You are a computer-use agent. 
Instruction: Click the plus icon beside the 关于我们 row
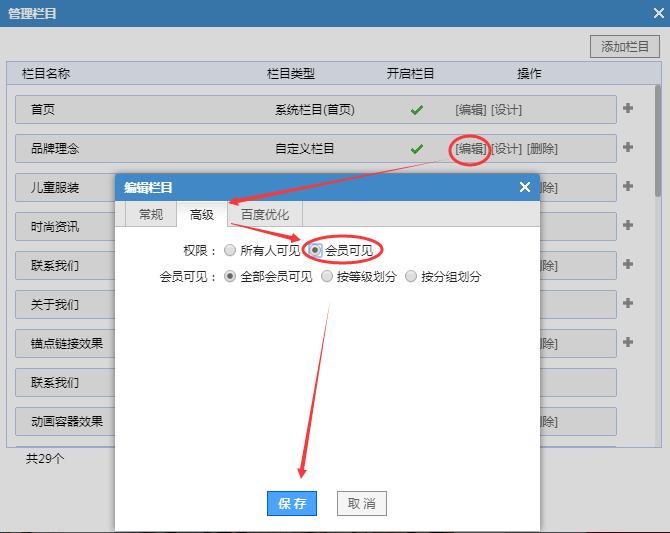pyautogui.click(x=628, y=303)
